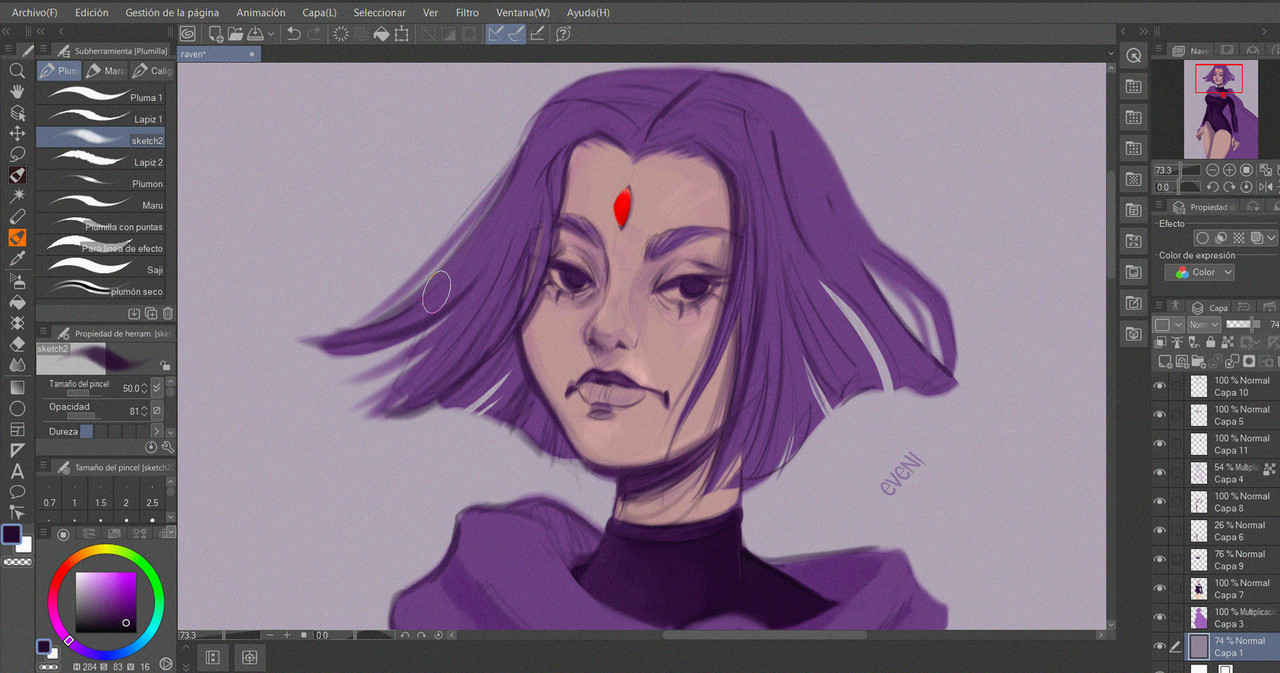1280x673 pixels.
Task: Open the Animación menu
Action: (x=261, y=13)
